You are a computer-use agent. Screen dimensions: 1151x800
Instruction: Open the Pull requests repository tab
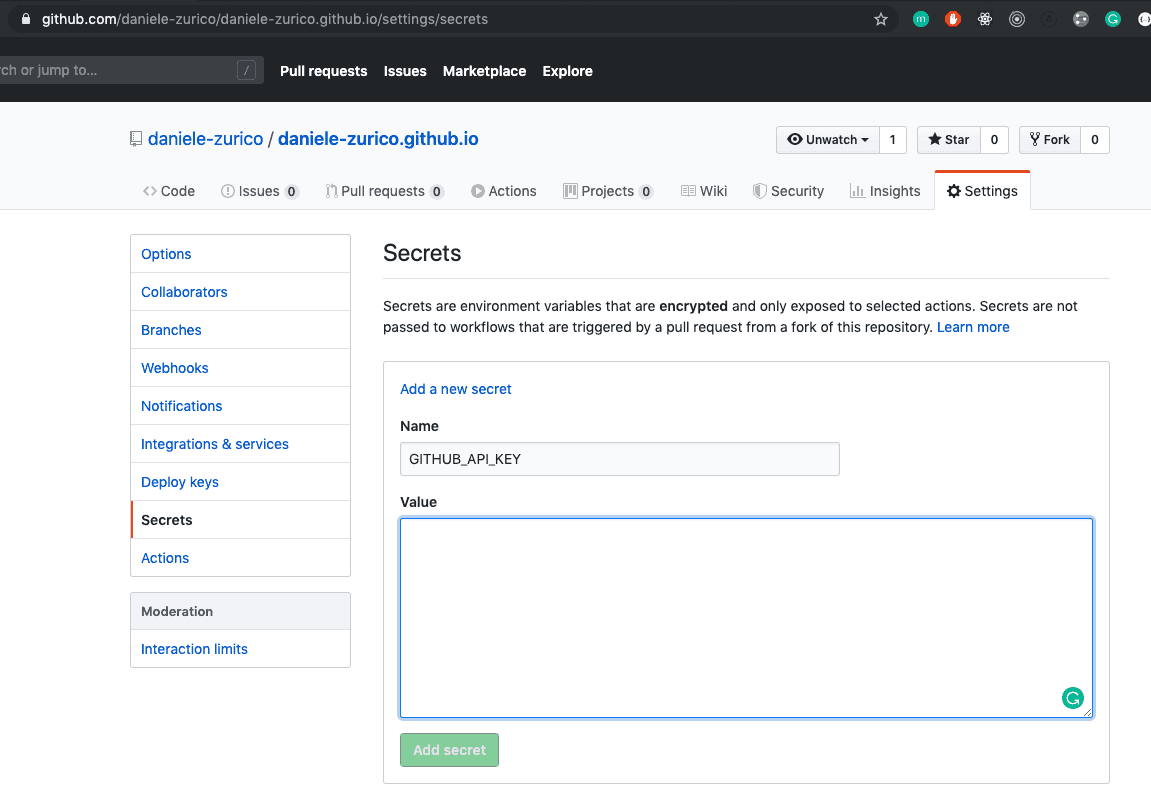384,191
